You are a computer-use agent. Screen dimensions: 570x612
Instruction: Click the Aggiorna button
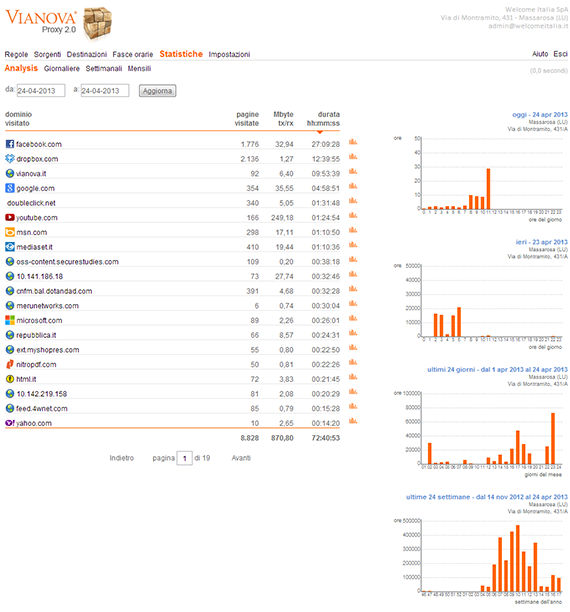pos(157,91)
